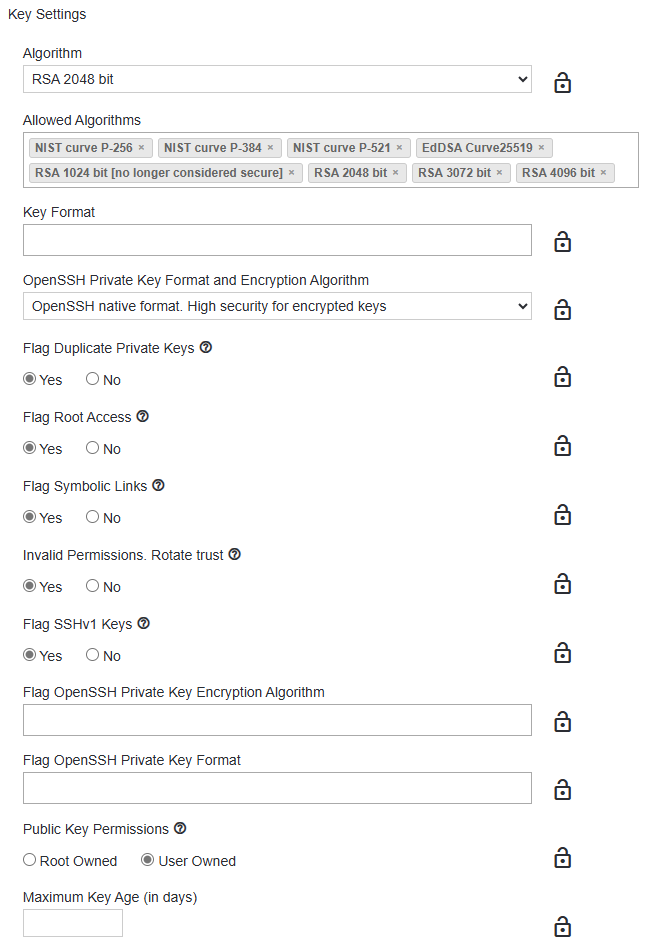Click the lock icon beside Key Format
The height and width of the screenshot is (944, 654).
point(562,240)
